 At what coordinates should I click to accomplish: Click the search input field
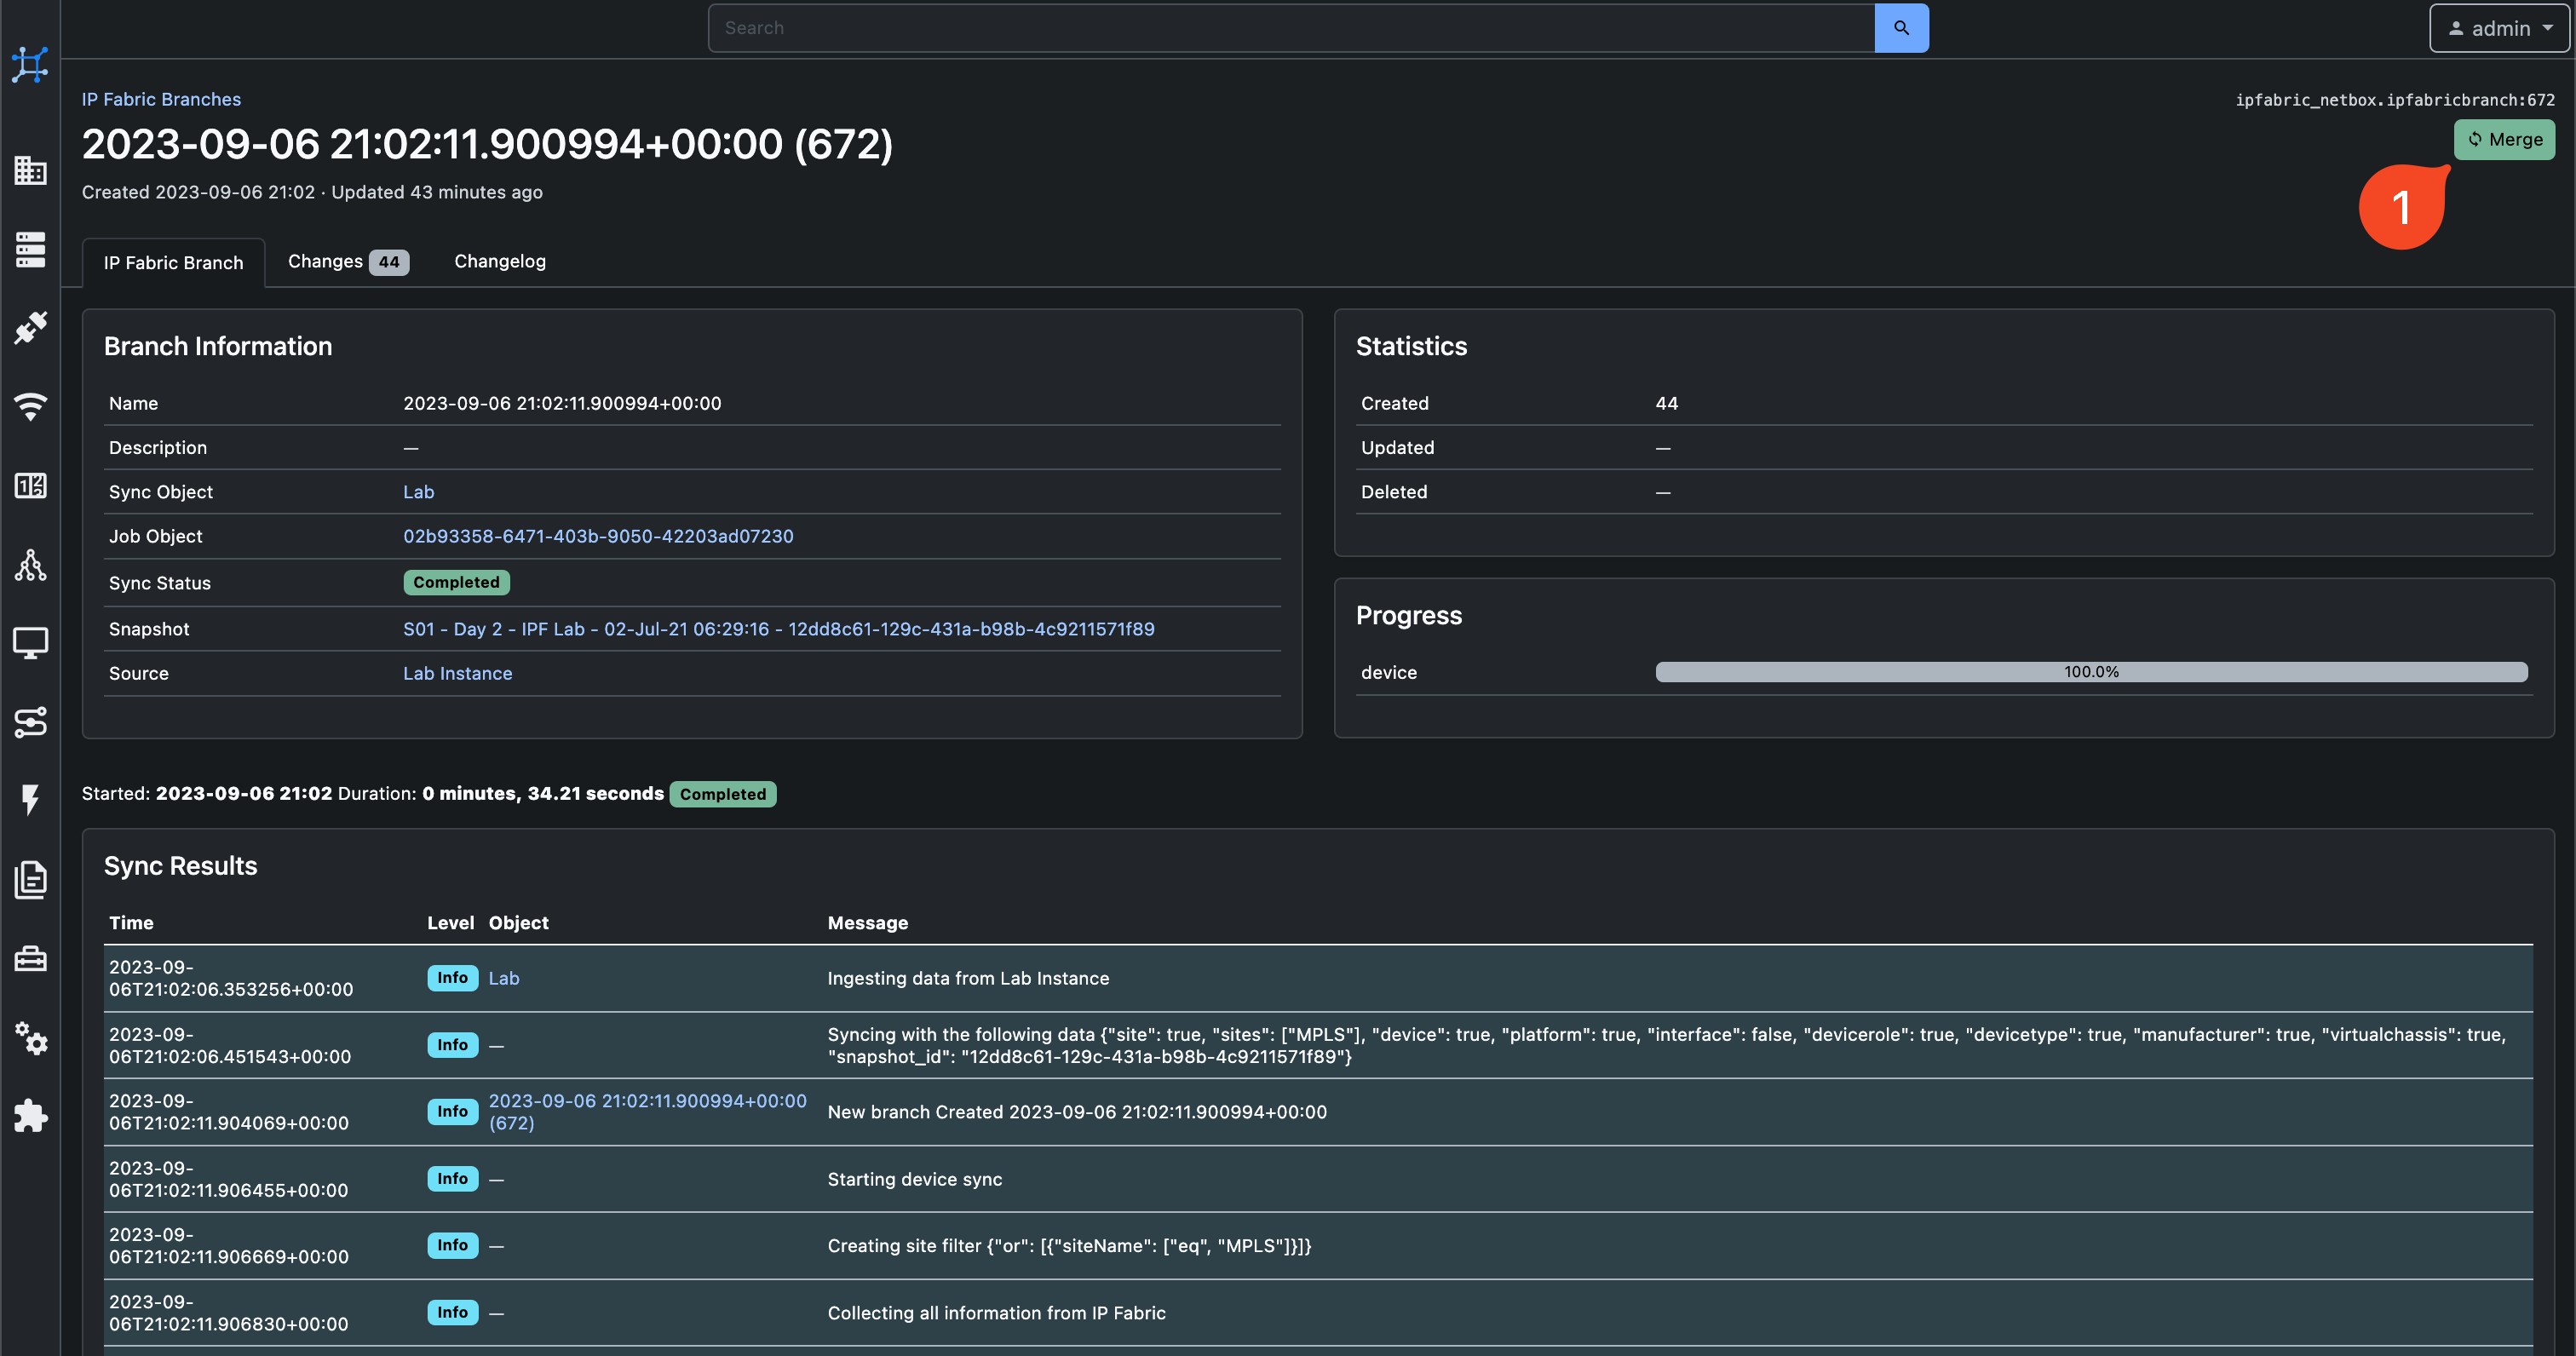point(1291,28)
